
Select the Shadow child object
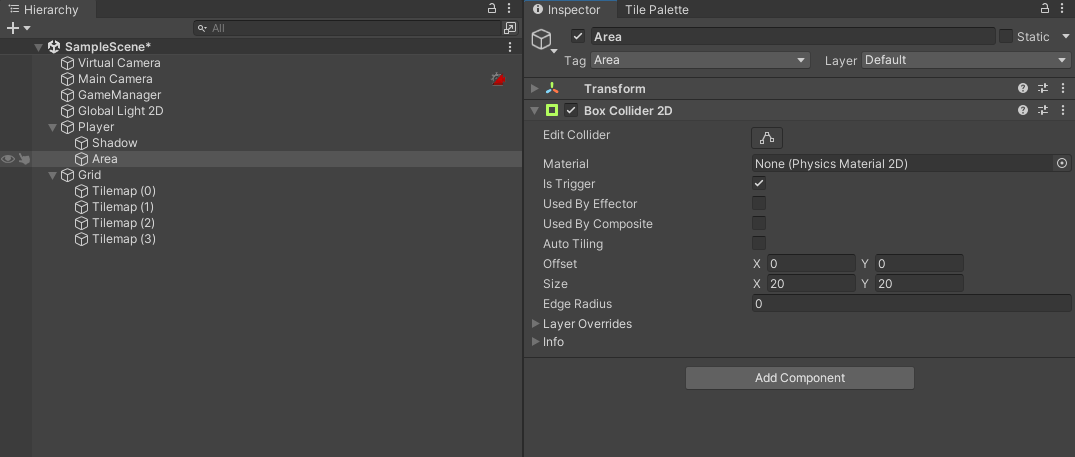coord(114,143)
